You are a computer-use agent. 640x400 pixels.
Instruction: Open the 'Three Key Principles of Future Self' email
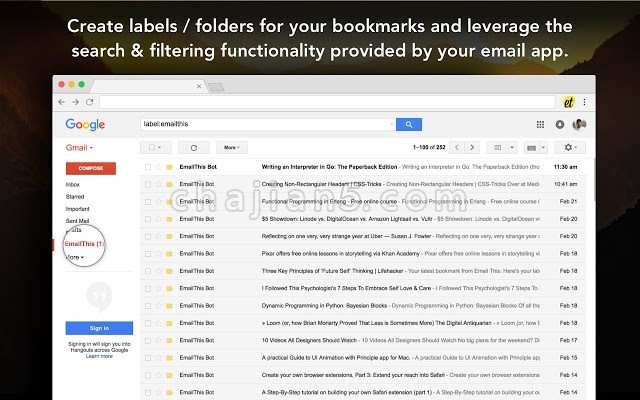362,271
